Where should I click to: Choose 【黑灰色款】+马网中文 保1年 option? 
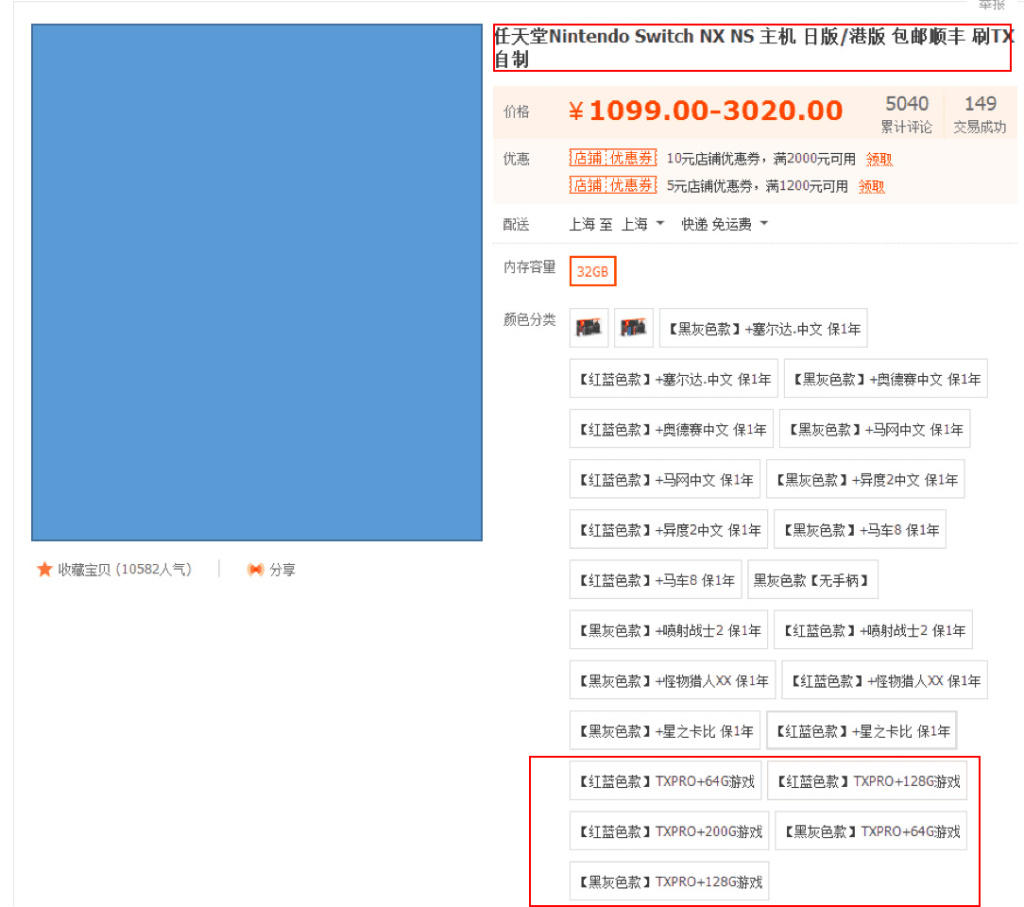click(874, 429)
